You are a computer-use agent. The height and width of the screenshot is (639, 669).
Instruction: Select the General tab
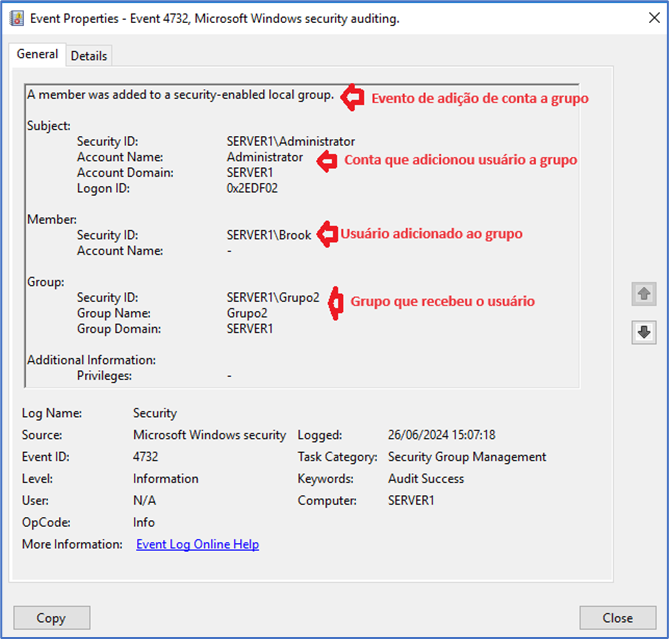38,55
